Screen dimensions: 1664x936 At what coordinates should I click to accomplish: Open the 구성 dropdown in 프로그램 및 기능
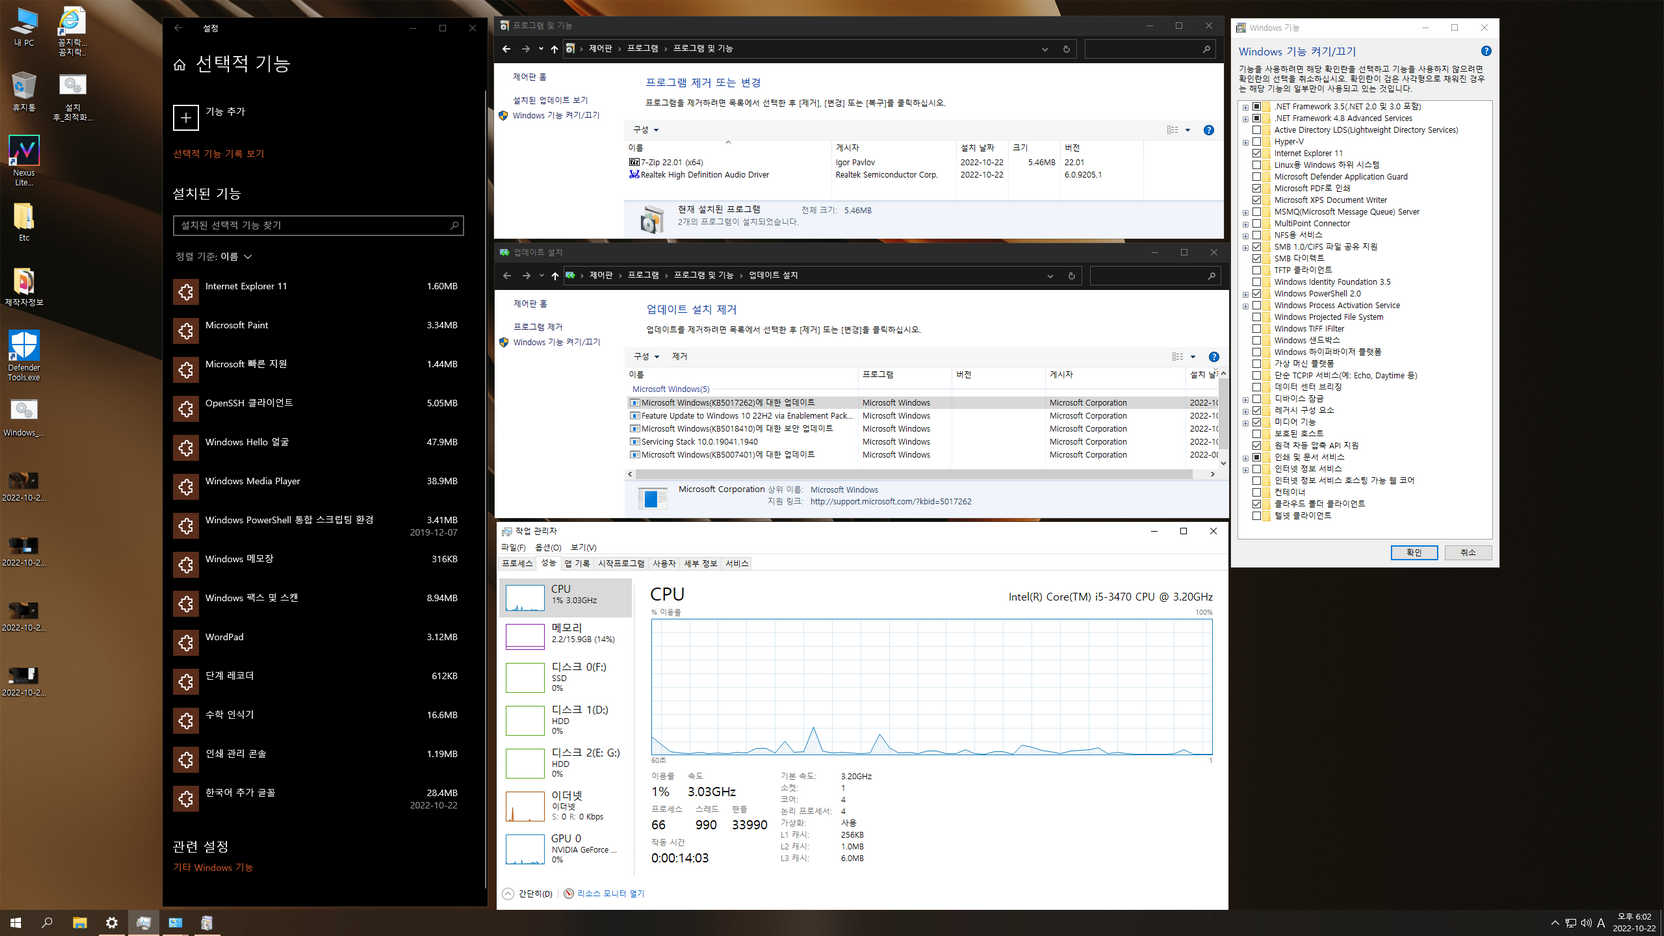[x=646, y=130]
